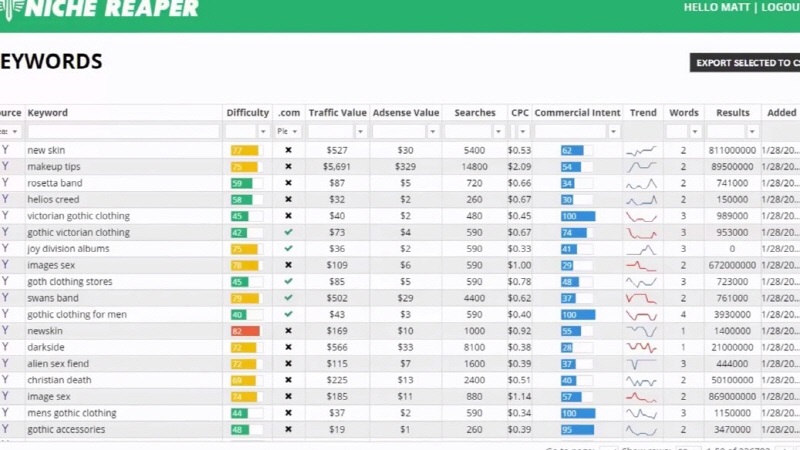Image resolution: width=800 pixels, height=450 pixels.
Task: Click the trend sparkline for gothic accessories
Action: tap(641, 430)
